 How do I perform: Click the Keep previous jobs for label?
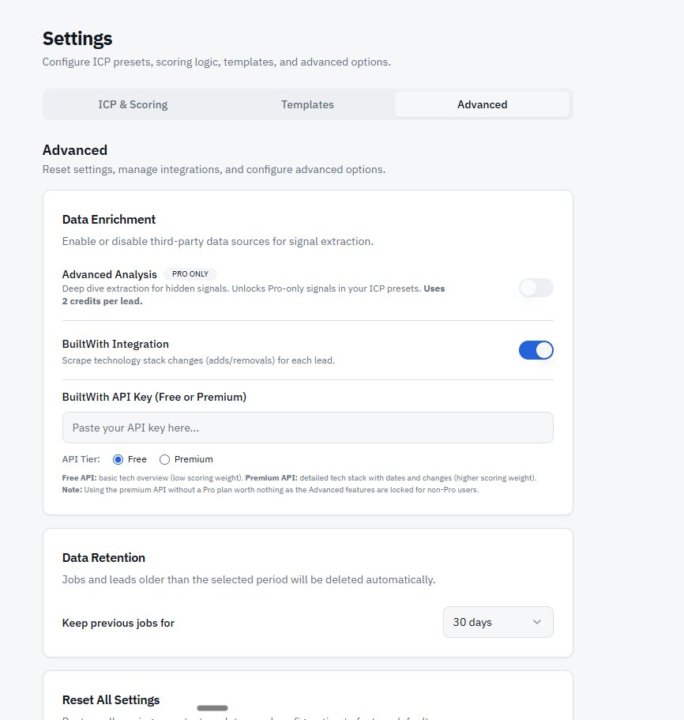(x=118, y=623)
